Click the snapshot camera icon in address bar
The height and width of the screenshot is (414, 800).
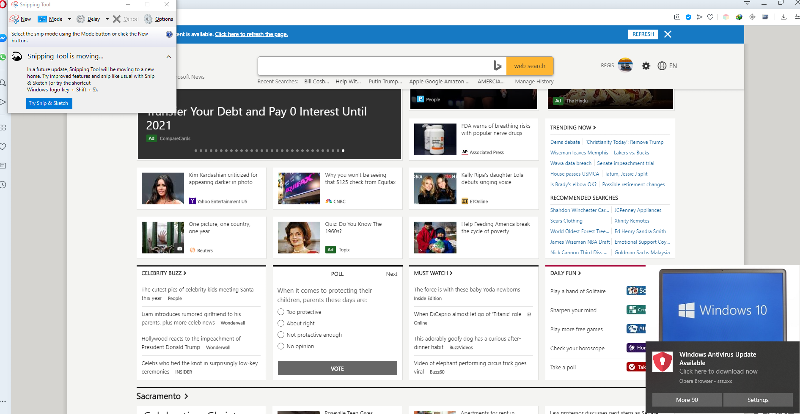coord(678,17)
